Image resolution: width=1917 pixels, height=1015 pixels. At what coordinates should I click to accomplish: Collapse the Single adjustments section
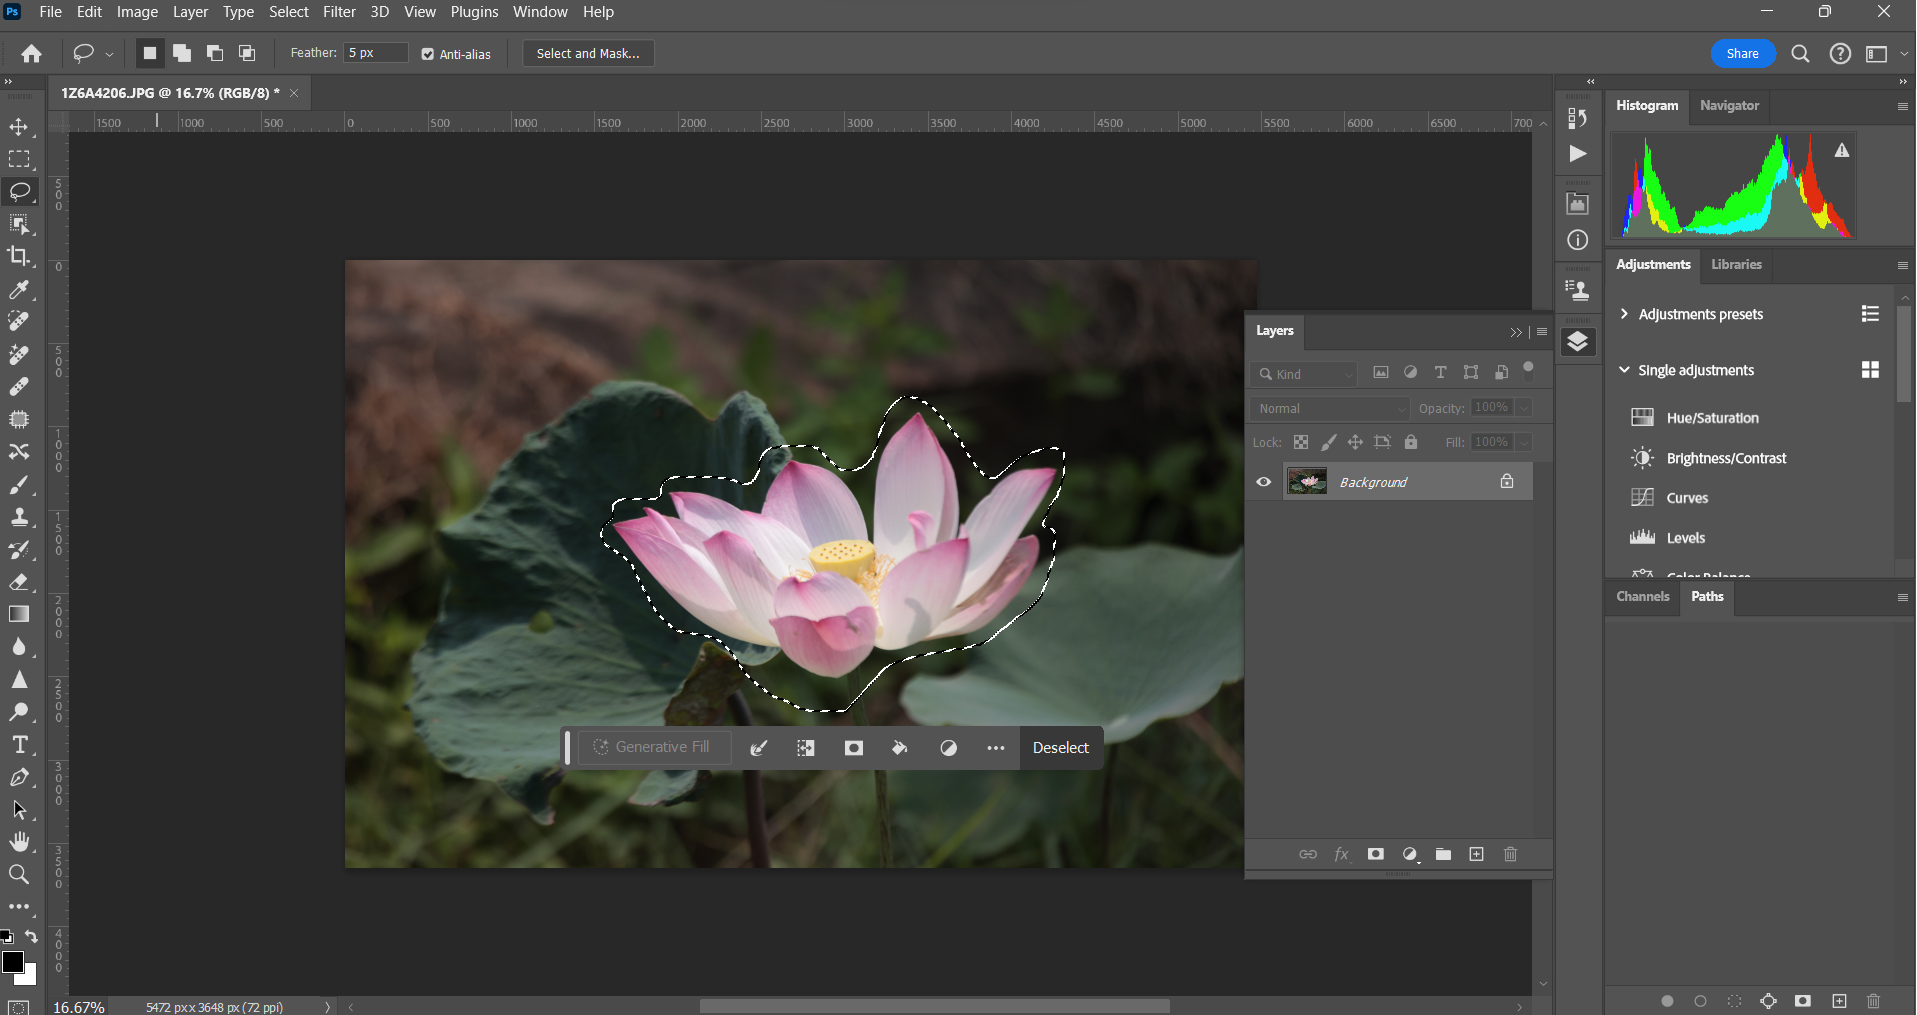point(1623,369)
